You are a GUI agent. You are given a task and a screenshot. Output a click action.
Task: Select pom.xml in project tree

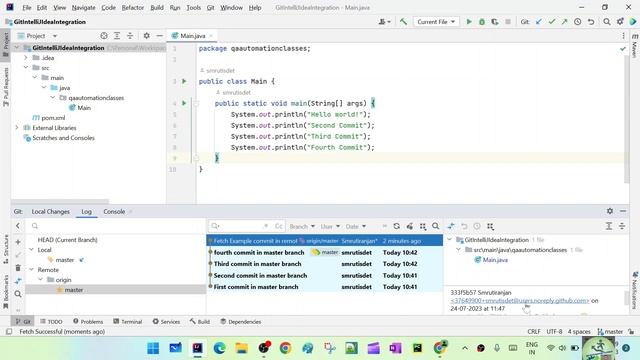tap(53, 118)
